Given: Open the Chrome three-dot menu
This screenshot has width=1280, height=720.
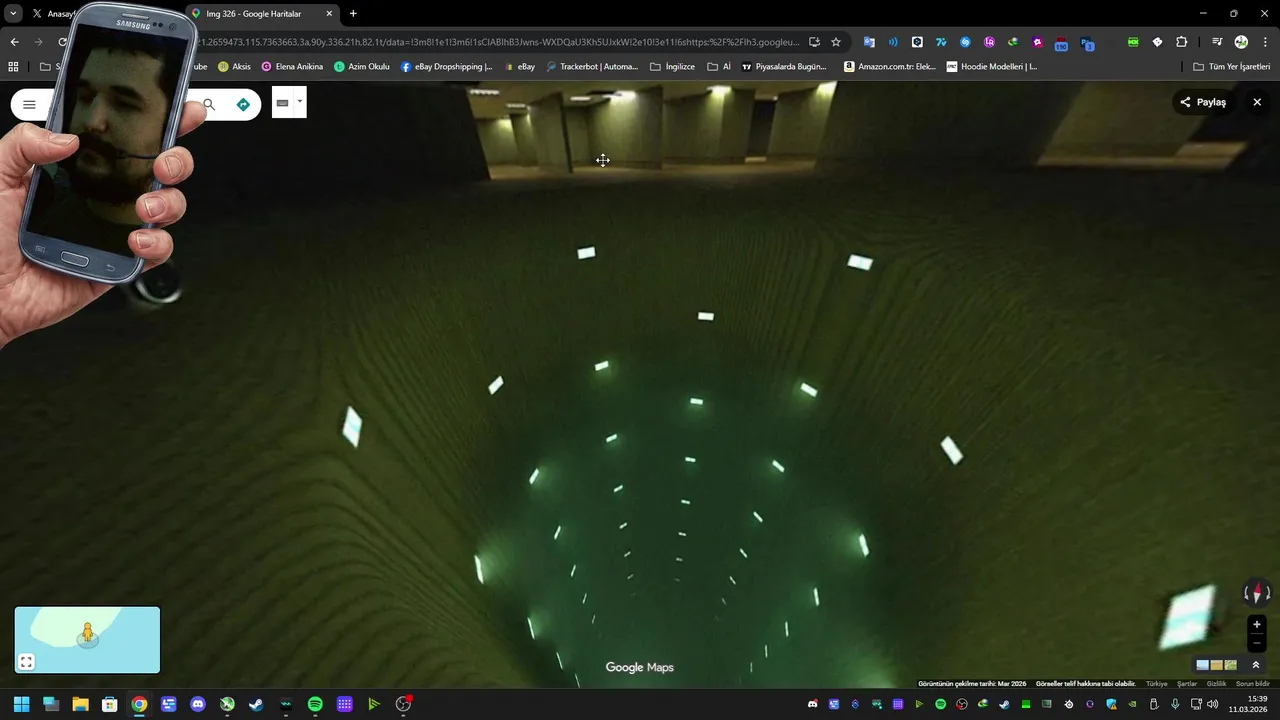Looking at the screenshot, I should [1266, 42].
